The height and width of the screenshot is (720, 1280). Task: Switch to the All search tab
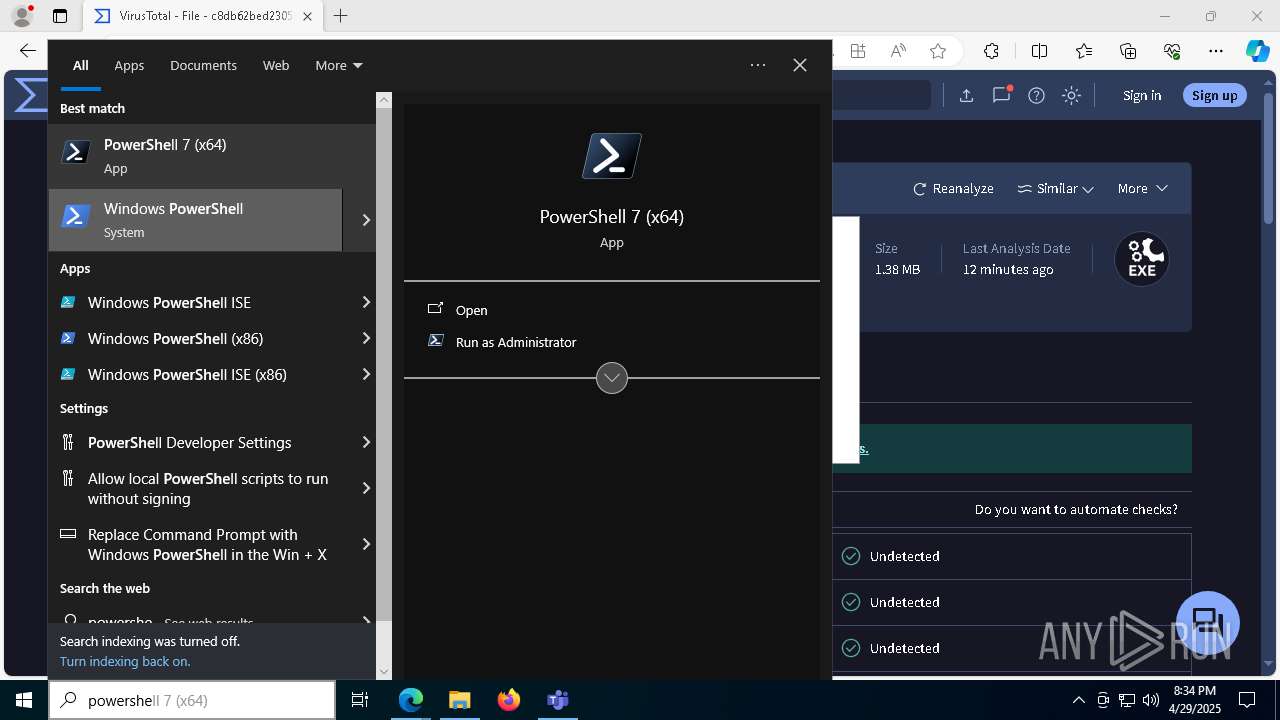(81, 65)
